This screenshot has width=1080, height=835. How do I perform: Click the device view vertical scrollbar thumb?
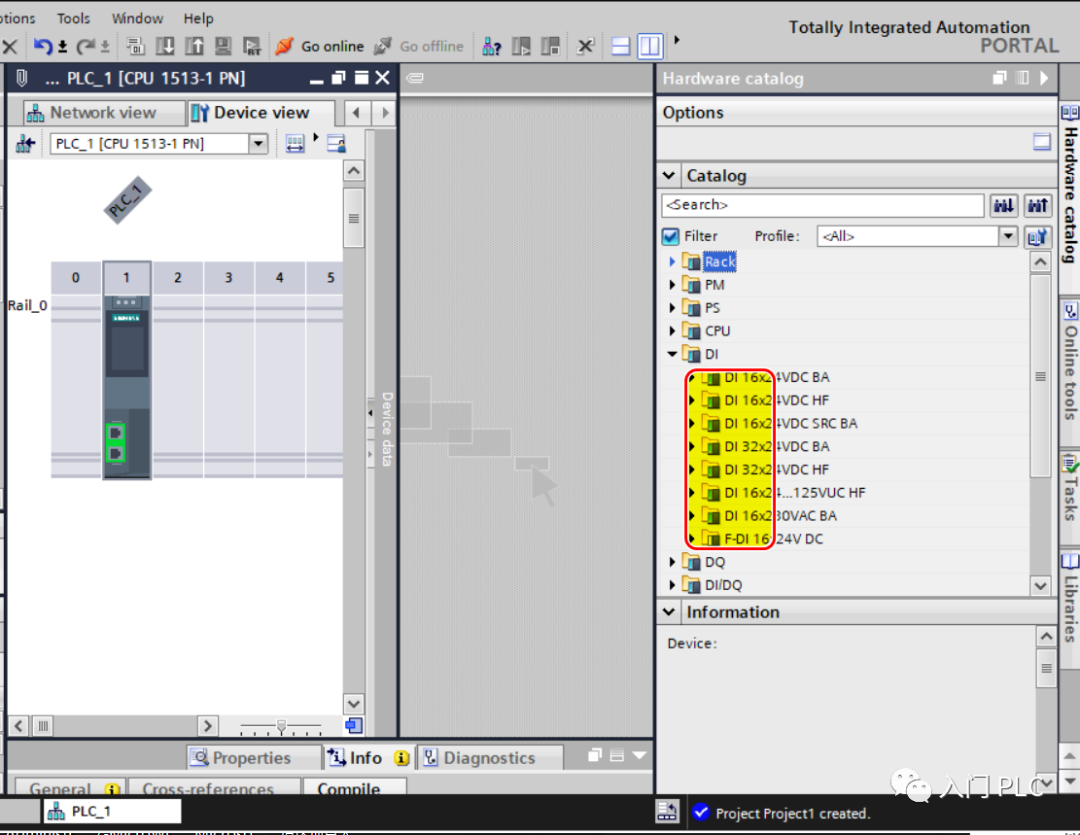[354, 218]
